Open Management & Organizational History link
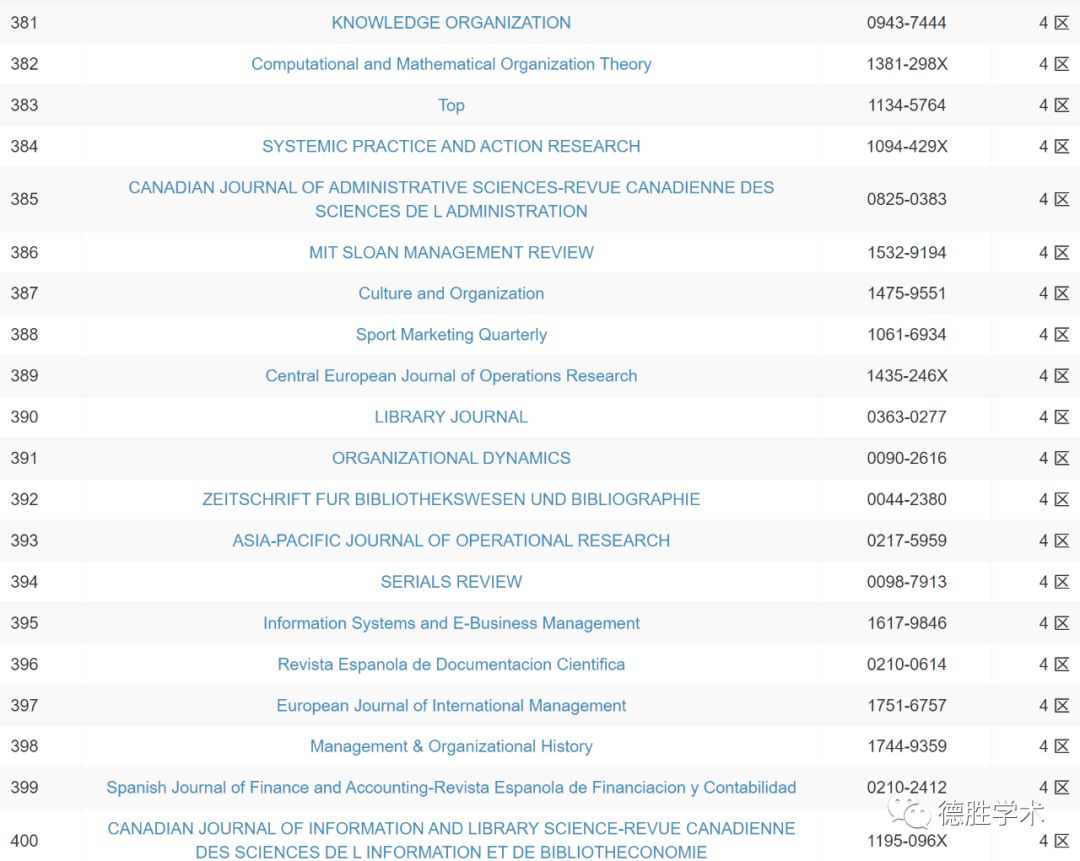 [x=451, y=747]
